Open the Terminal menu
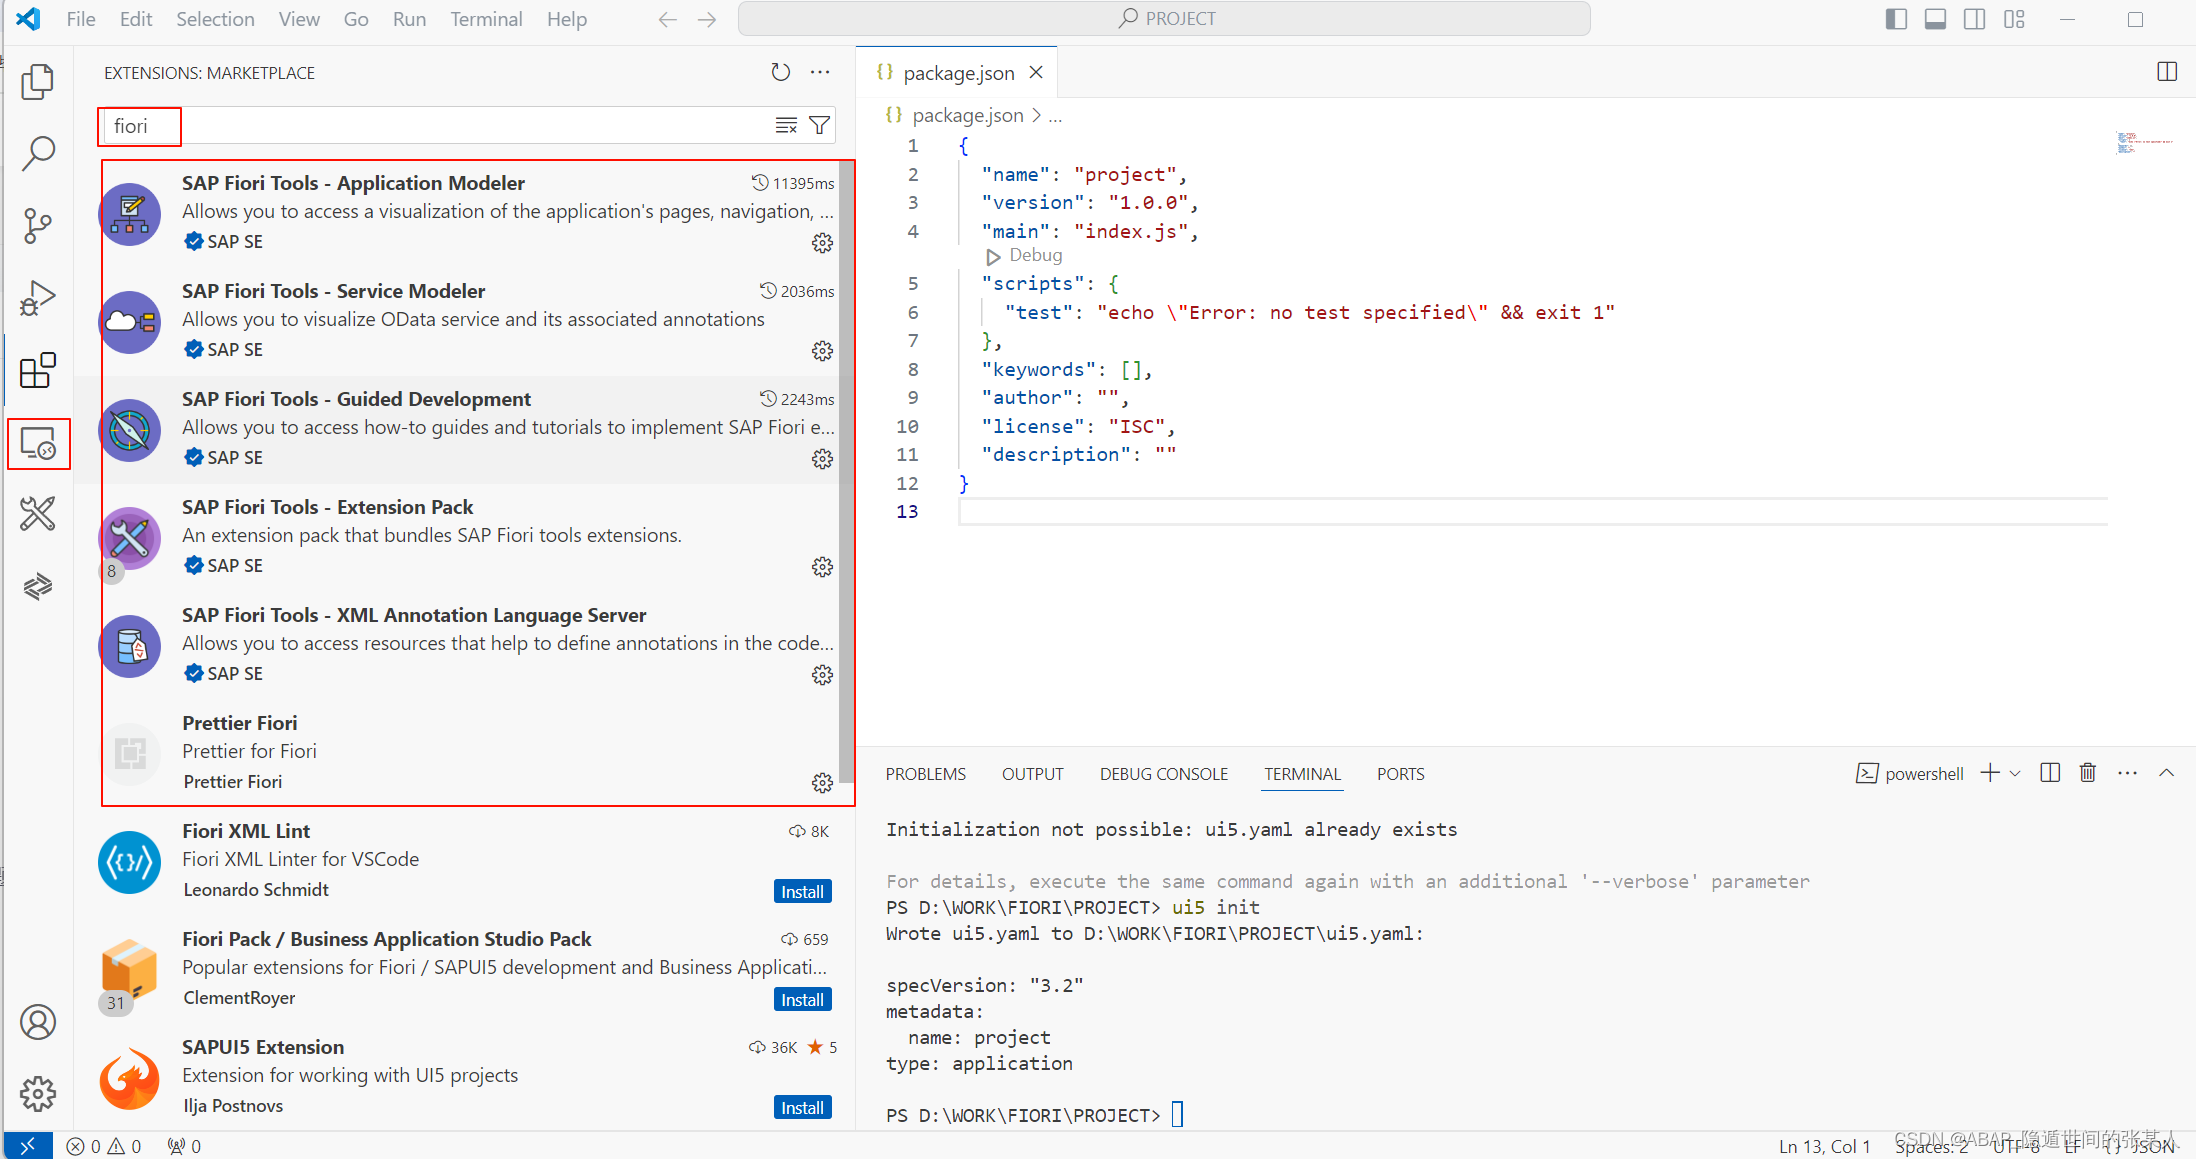This screenshot has width=2196, height=1159. click(x=486, y=19)
